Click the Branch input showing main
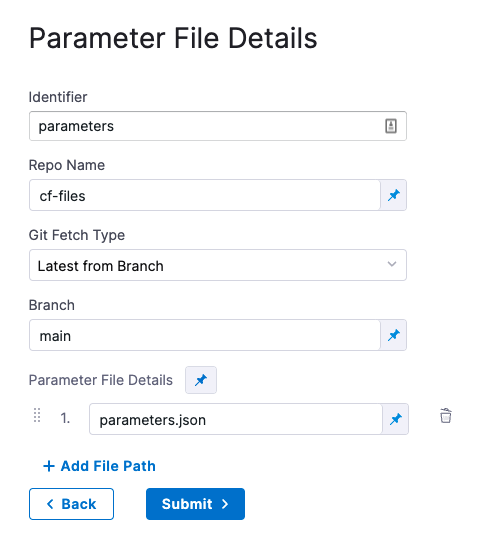The image size is (488, 559). pyautogui.click(x=205, y=335)
